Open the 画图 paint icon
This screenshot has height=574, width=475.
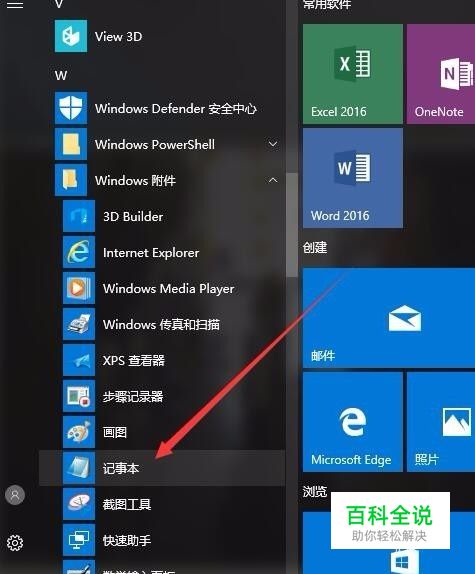[x=79, y=432]
